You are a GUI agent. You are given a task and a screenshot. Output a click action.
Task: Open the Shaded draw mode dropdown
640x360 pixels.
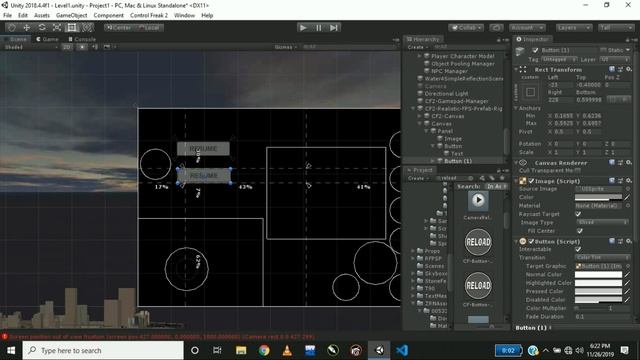(x=31, y=47)
